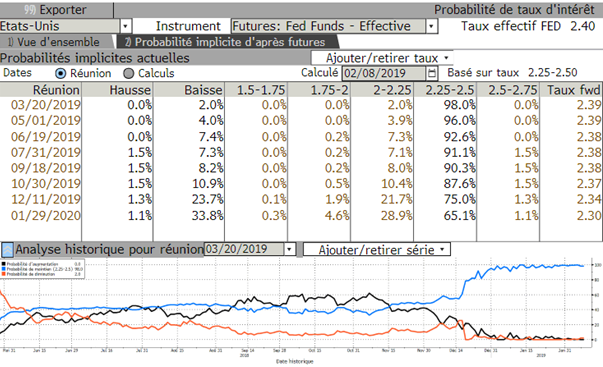Click the Baisse column header
The height and width of the screenshot is (367, 603).
click(188, 90)
